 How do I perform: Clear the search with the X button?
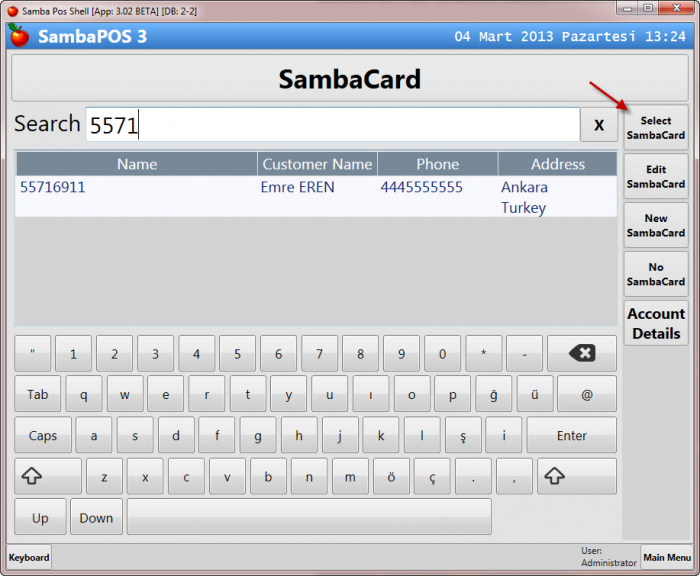point(599,125)
